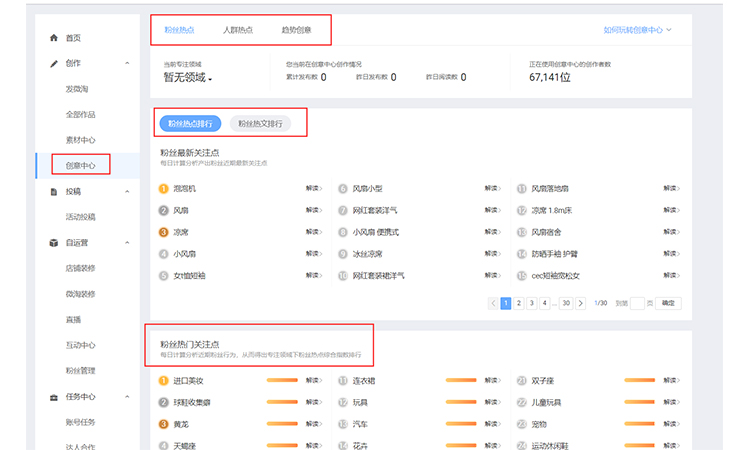
Task: Click the heat bar for 玩具
Action: click(461, 402)
